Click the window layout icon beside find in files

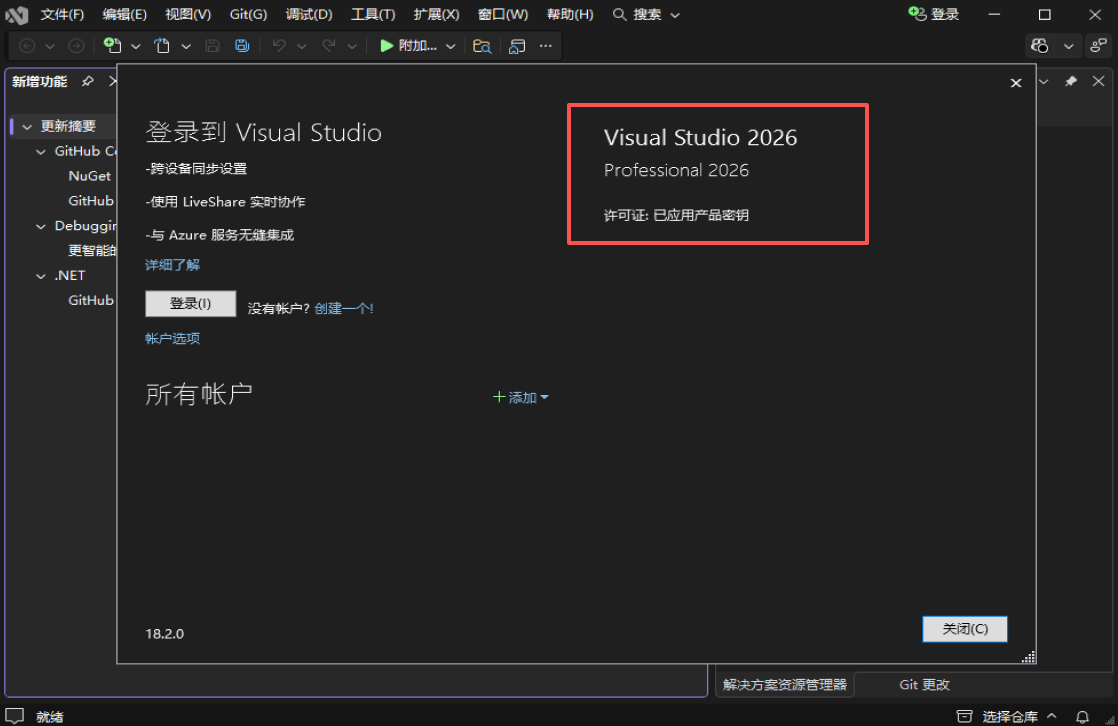point(517,46)
